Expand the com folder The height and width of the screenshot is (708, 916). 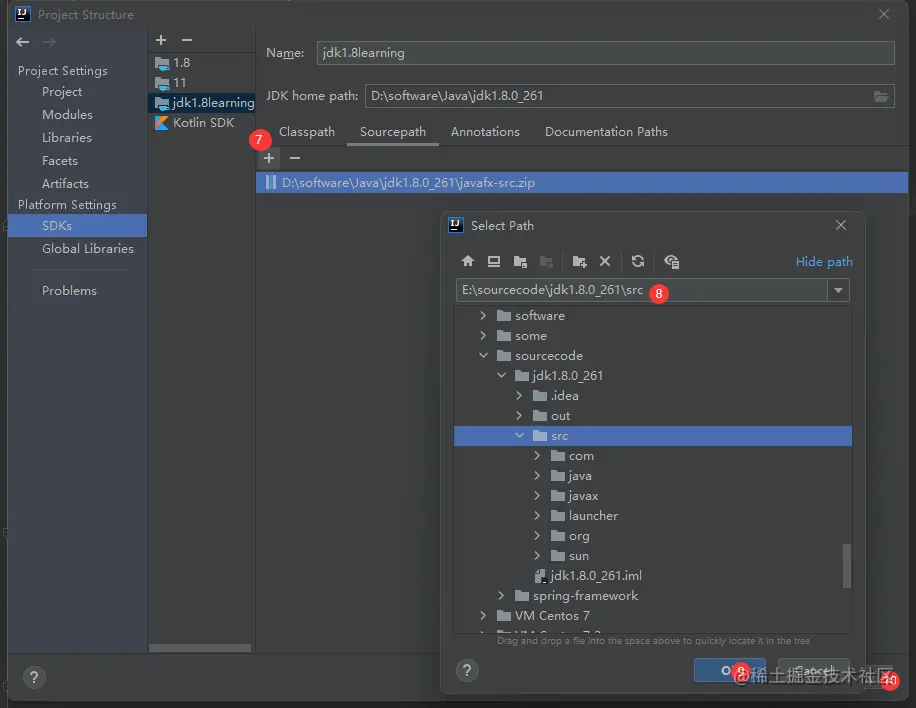pos(537,455)
